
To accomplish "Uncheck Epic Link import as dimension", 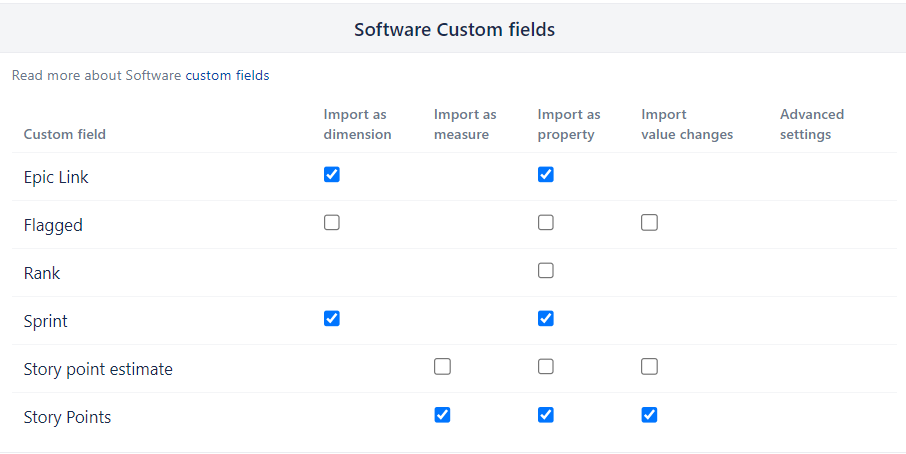I will coord(332,174).
